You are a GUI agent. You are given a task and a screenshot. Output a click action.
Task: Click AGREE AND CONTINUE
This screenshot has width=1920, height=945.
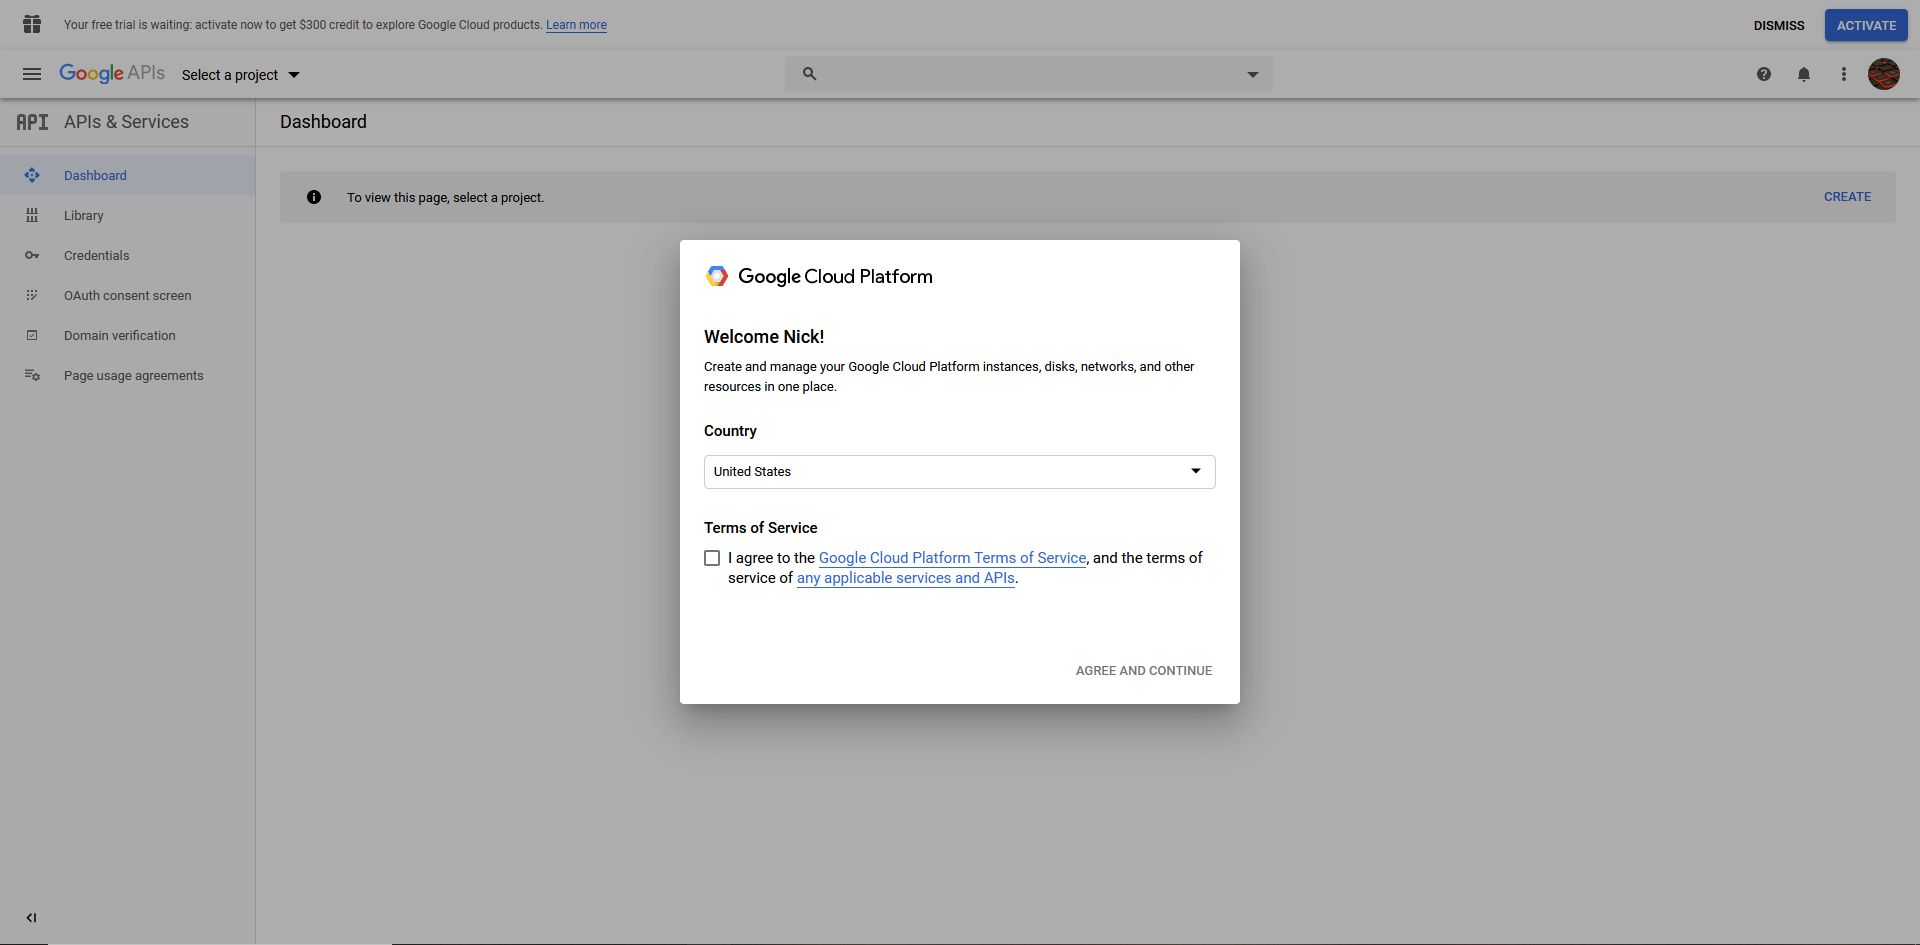point(1144,671)
